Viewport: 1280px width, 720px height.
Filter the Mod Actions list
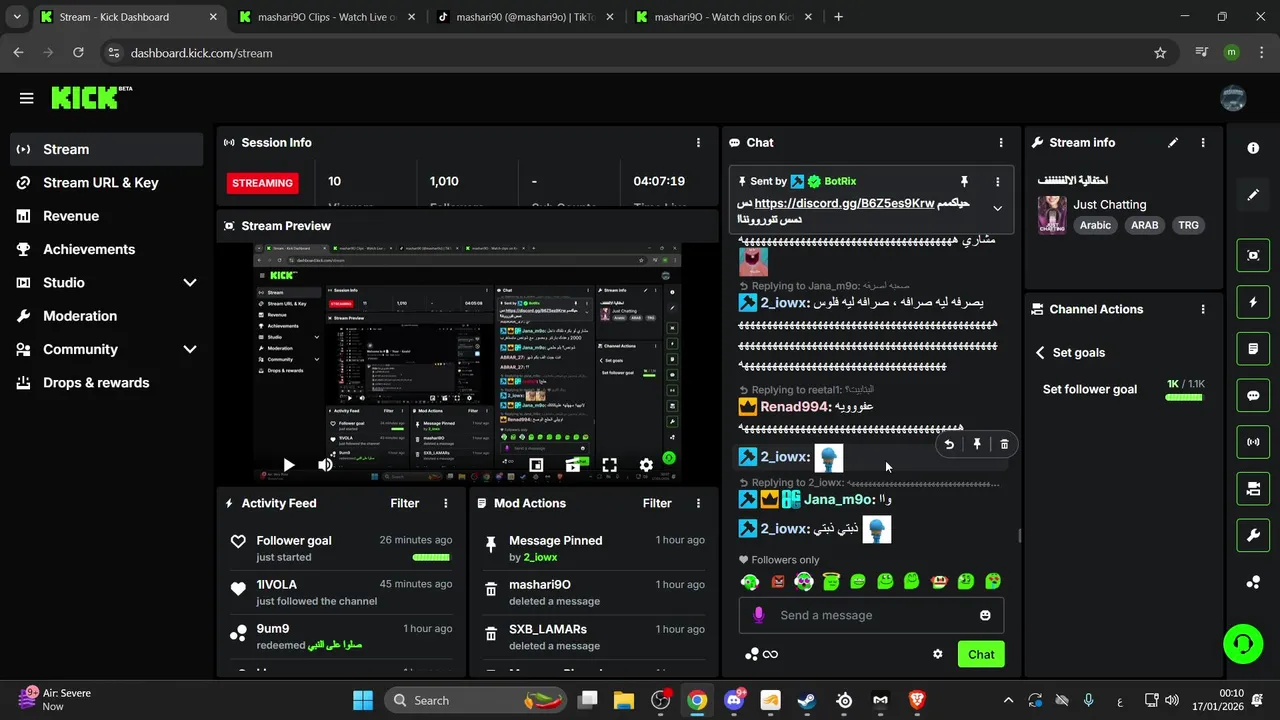coord(657,503)
